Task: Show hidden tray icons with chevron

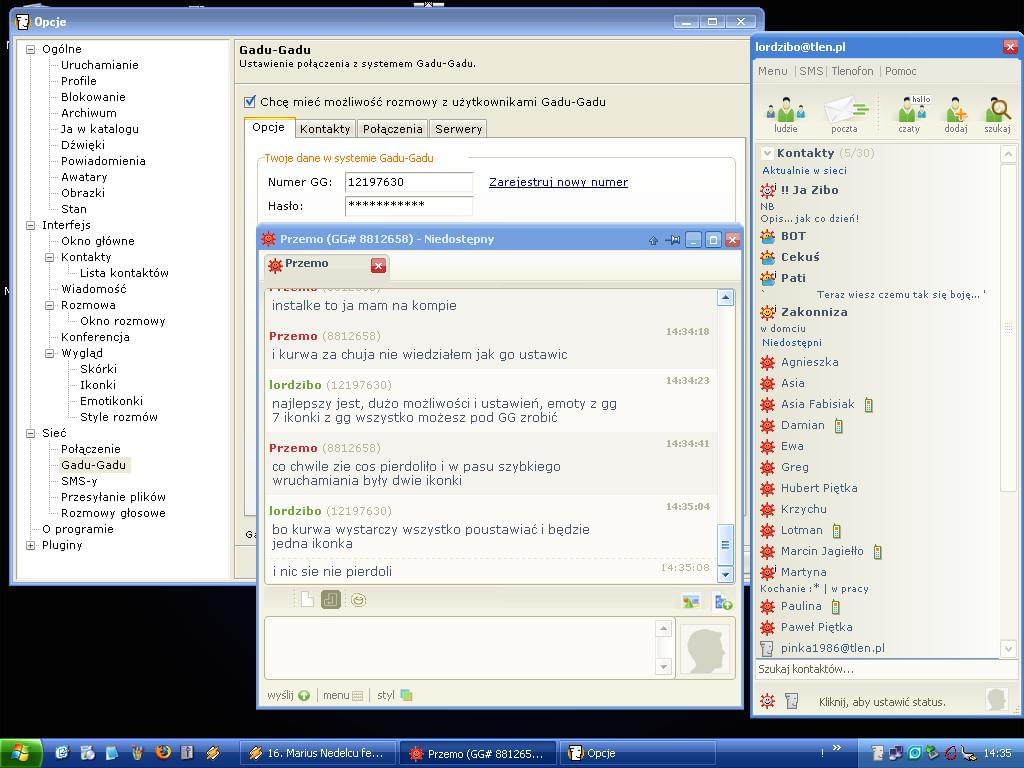Action: [837, 748]
